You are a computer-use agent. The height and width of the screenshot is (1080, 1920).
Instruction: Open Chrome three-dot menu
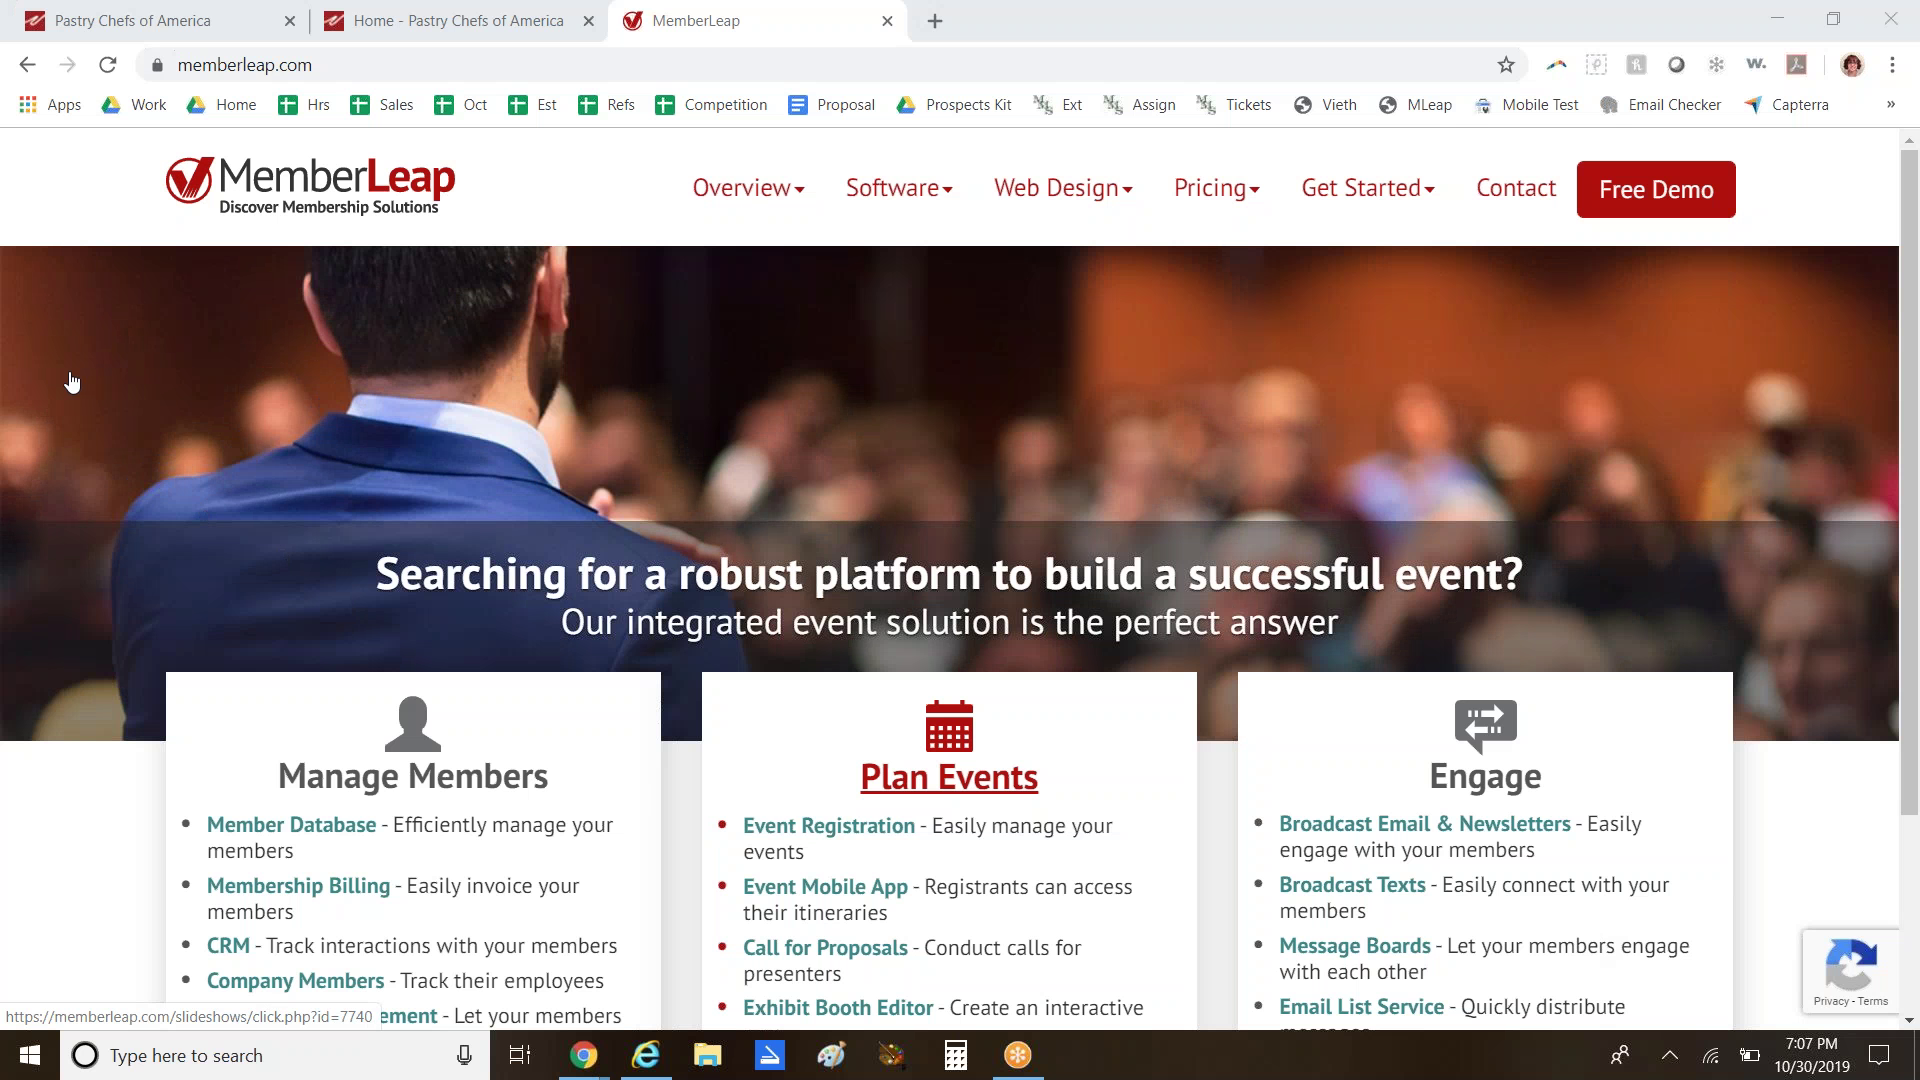[x=1892, y=65]
